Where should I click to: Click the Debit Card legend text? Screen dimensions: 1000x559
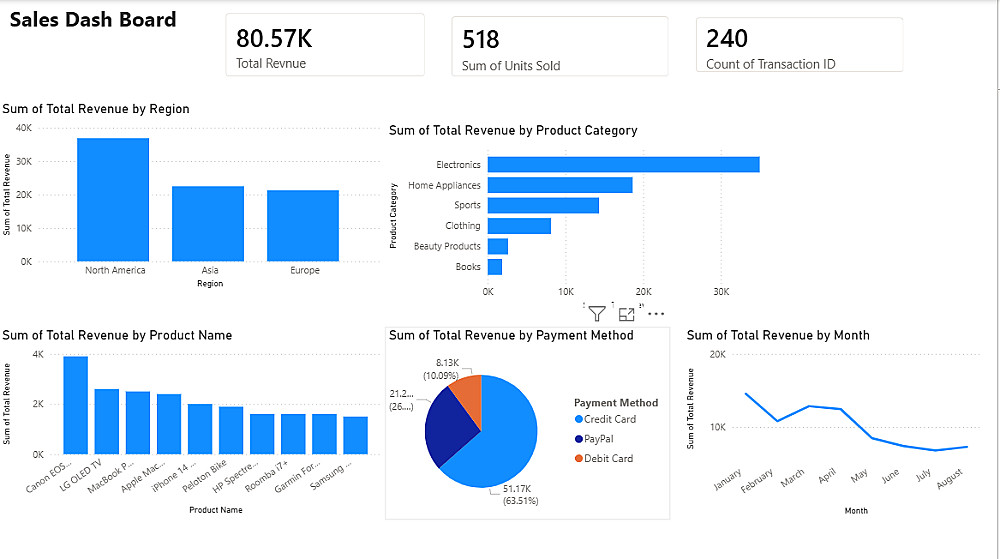pyautogui.click(x=608, y=458)
